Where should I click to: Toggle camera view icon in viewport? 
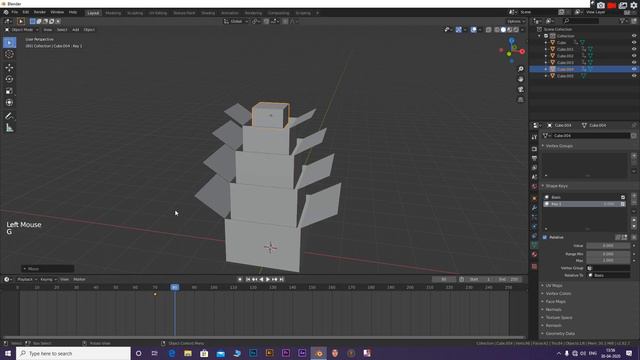click(x=521, y=89)
